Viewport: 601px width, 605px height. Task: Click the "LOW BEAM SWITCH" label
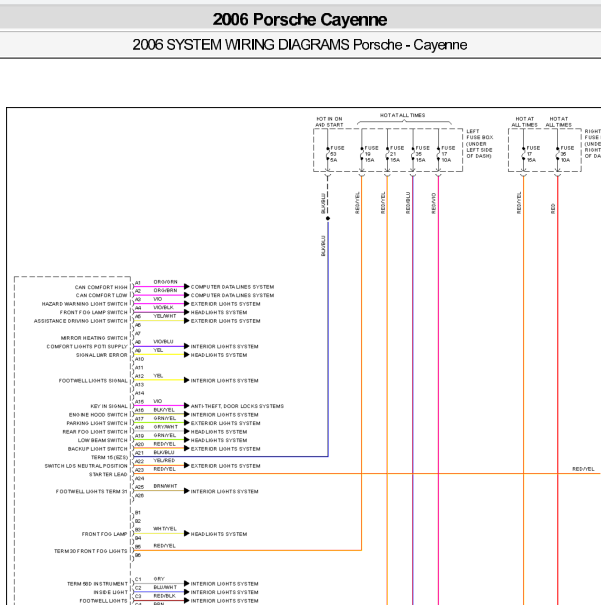pos(103,440)
